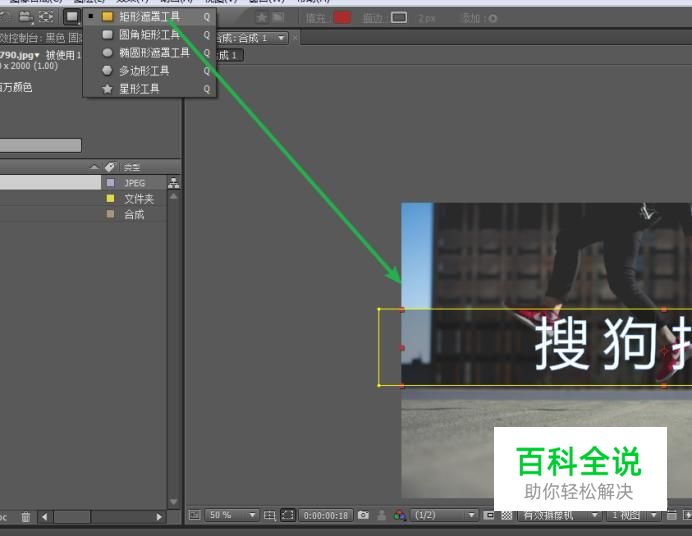Click the sort arrow in project column header

(94, 167)
